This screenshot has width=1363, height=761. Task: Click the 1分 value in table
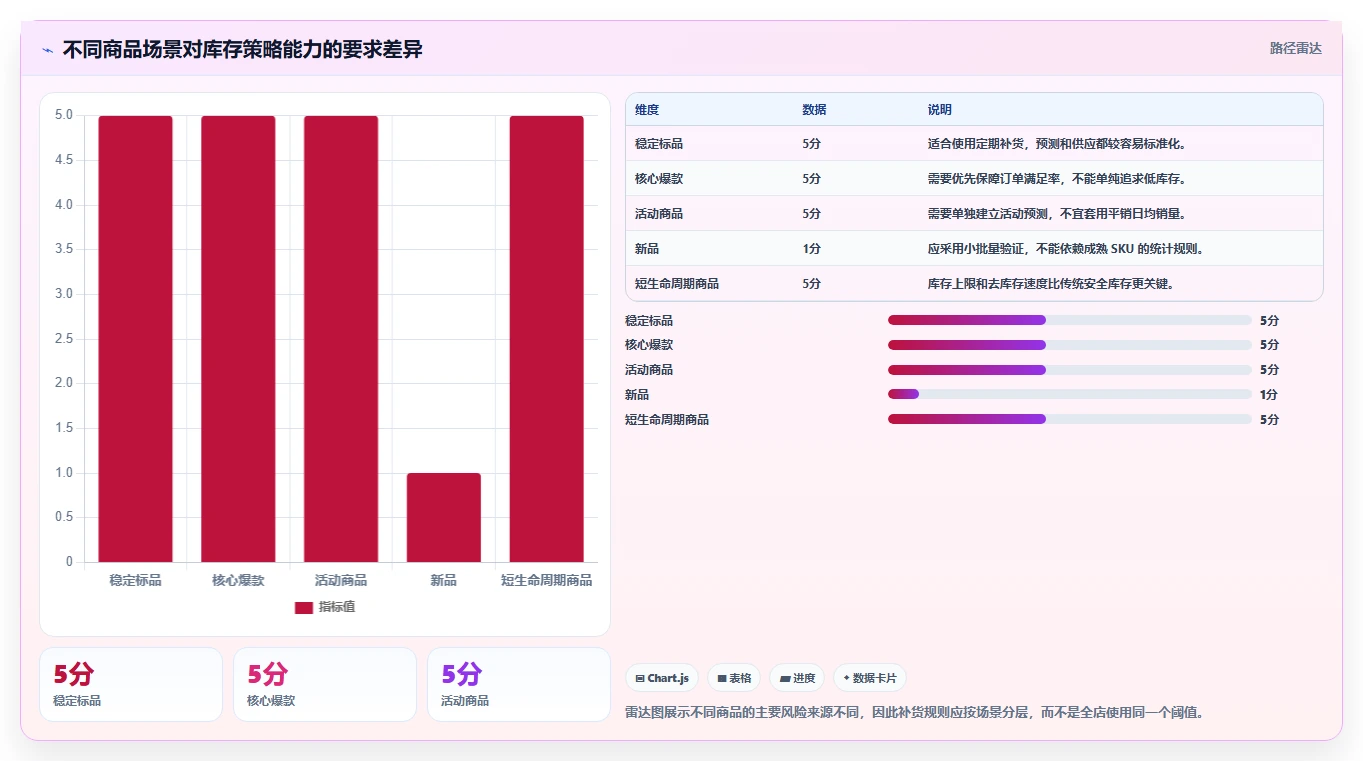pyautogui.click(x=811, y=249)
